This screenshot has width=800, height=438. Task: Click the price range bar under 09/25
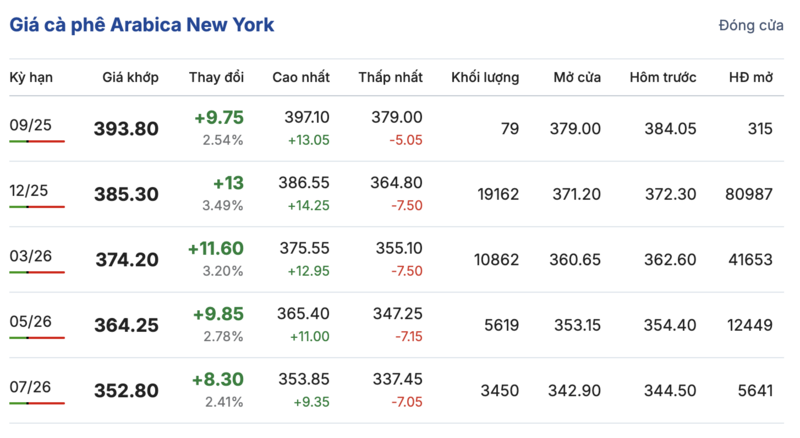(37, 142)
